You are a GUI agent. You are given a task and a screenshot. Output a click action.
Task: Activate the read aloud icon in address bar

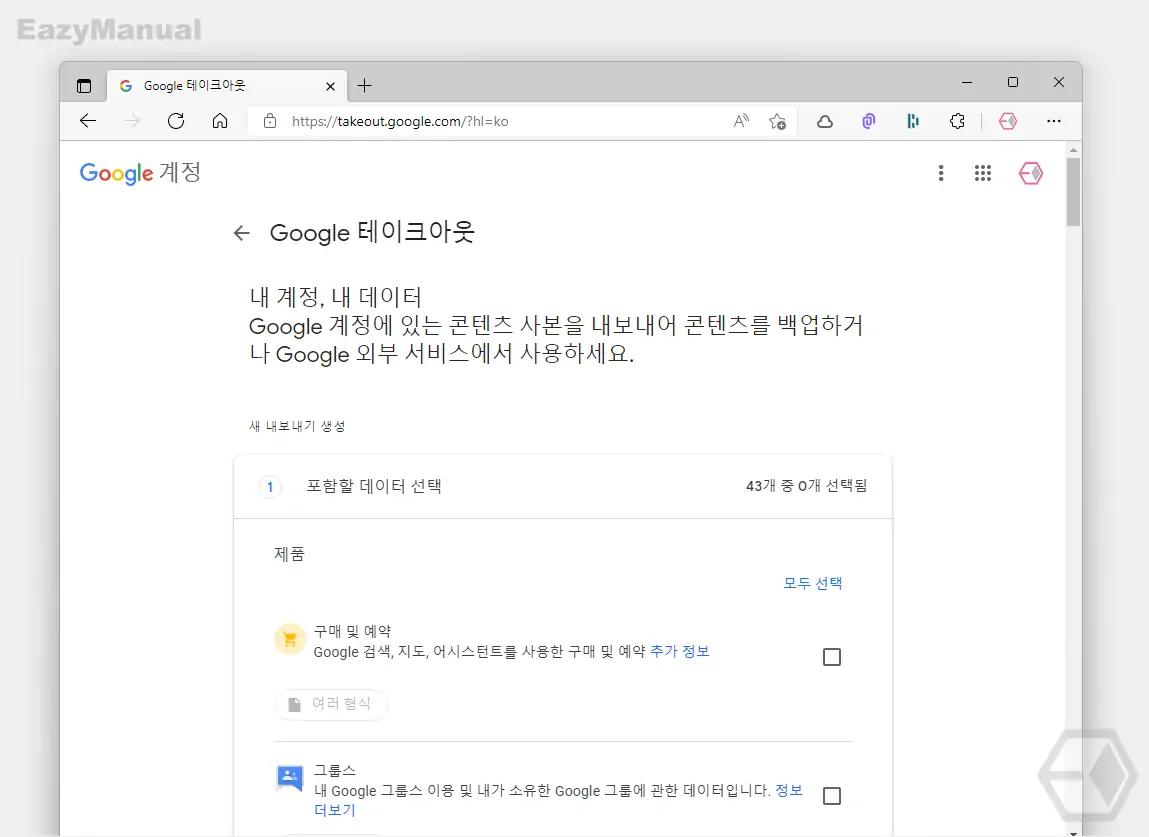click(x=742, y=121)
